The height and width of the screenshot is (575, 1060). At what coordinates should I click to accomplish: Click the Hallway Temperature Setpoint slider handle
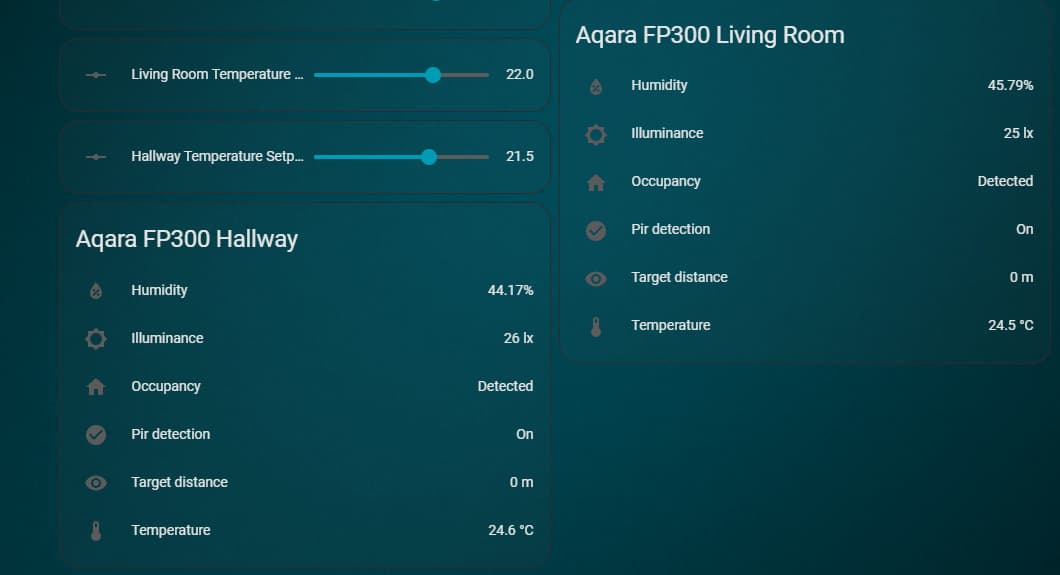[429, 157]
